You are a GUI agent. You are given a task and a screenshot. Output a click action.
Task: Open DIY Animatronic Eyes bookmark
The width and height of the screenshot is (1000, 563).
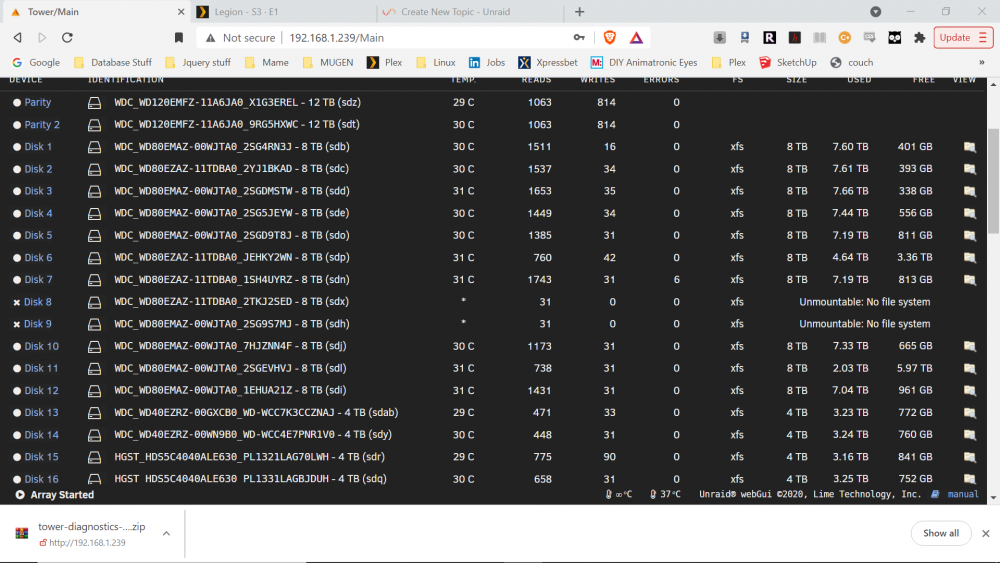point(644,62)
